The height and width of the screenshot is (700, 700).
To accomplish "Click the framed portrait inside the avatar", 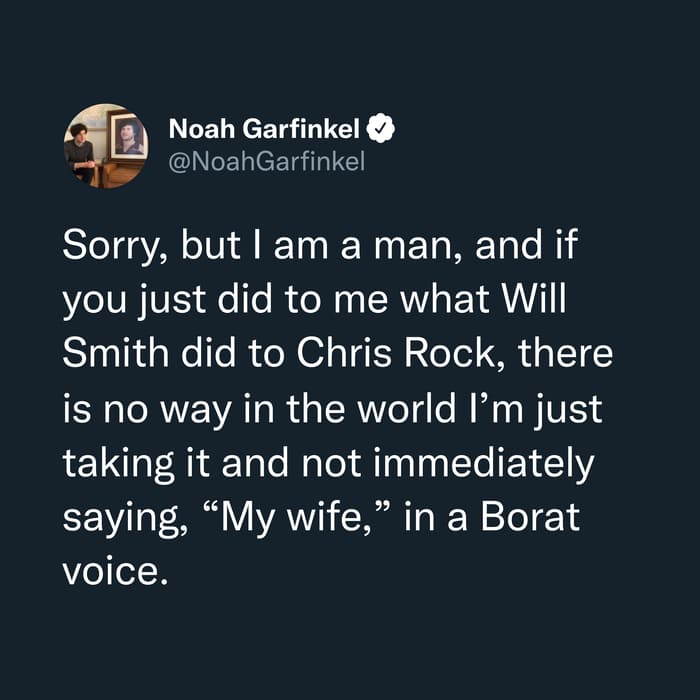I will (127, 136).
